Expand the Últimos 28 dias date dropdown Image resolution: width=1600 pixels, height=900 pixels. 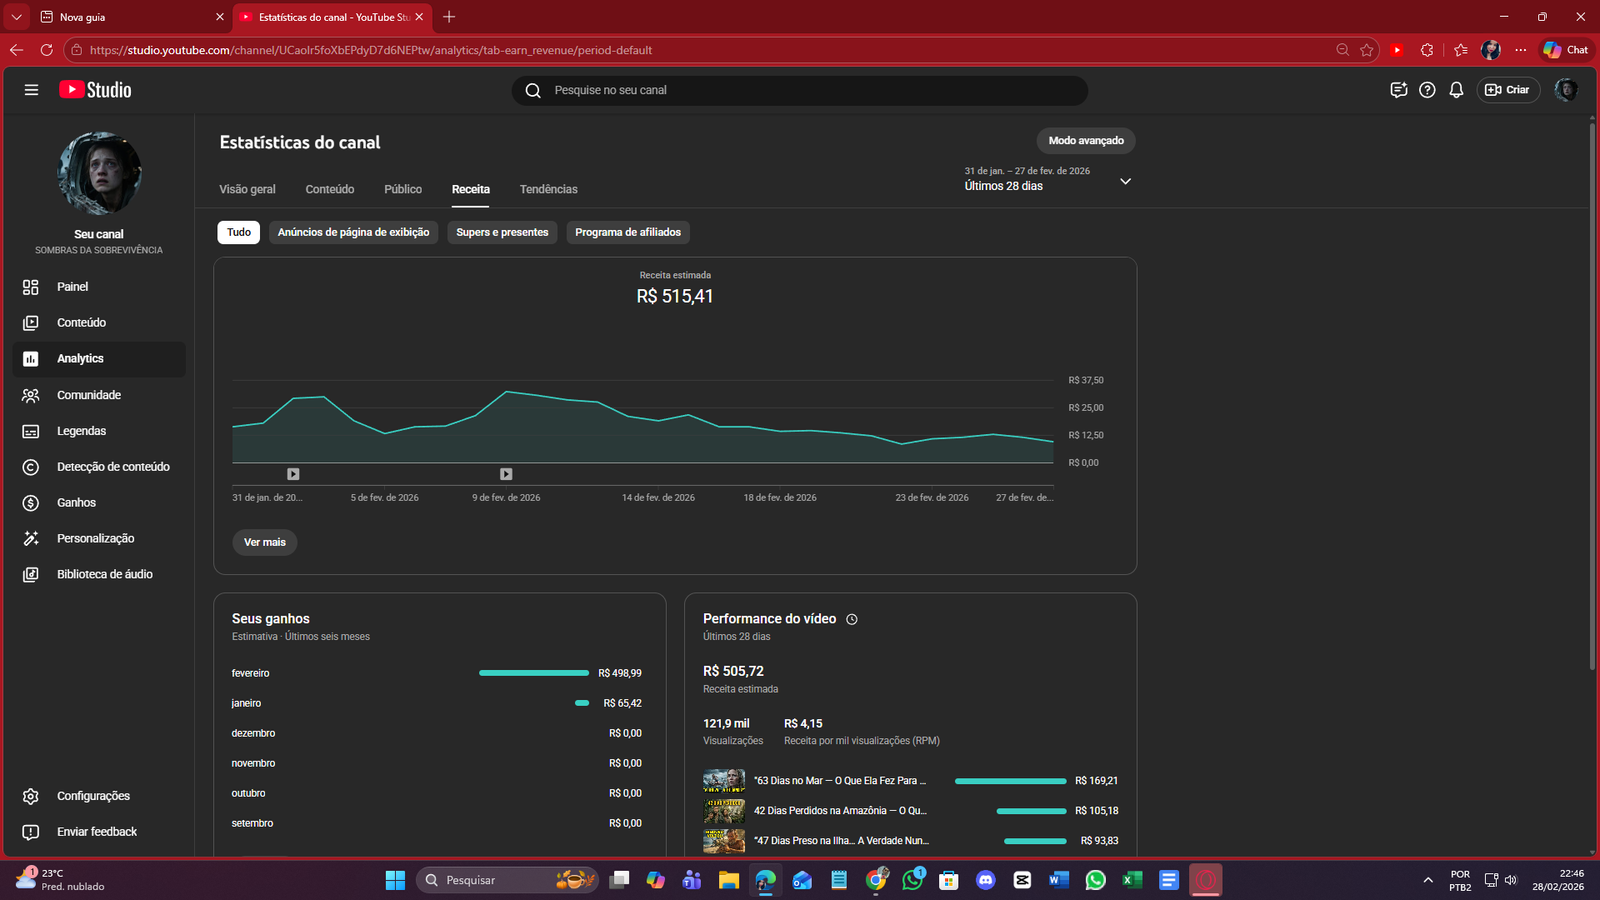pyautogui.click(x=1125, y=182)
